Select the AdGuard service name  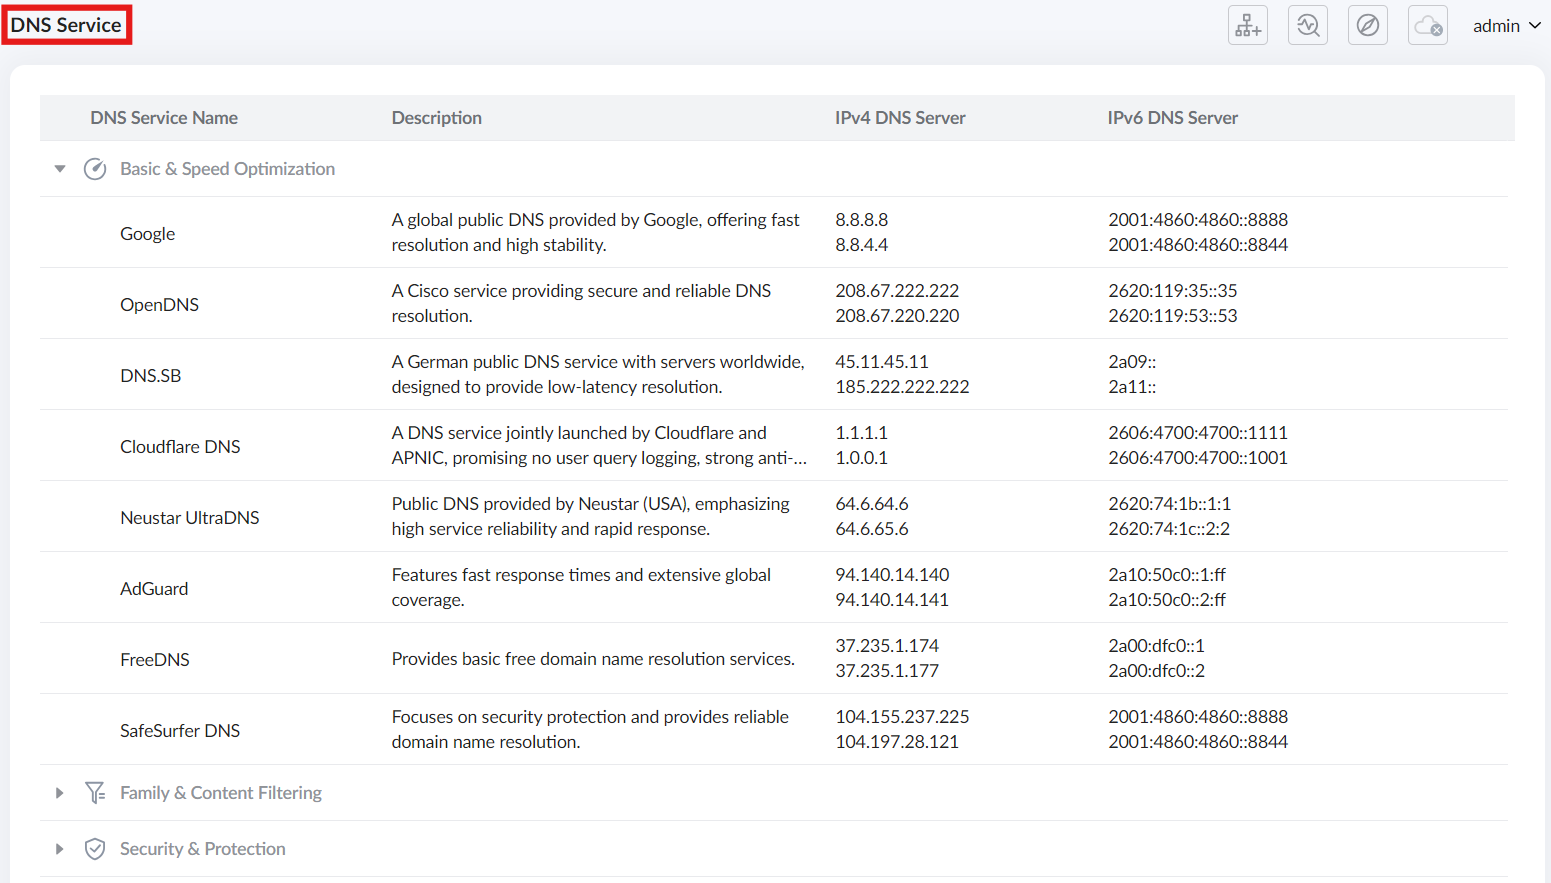[154, 589]
